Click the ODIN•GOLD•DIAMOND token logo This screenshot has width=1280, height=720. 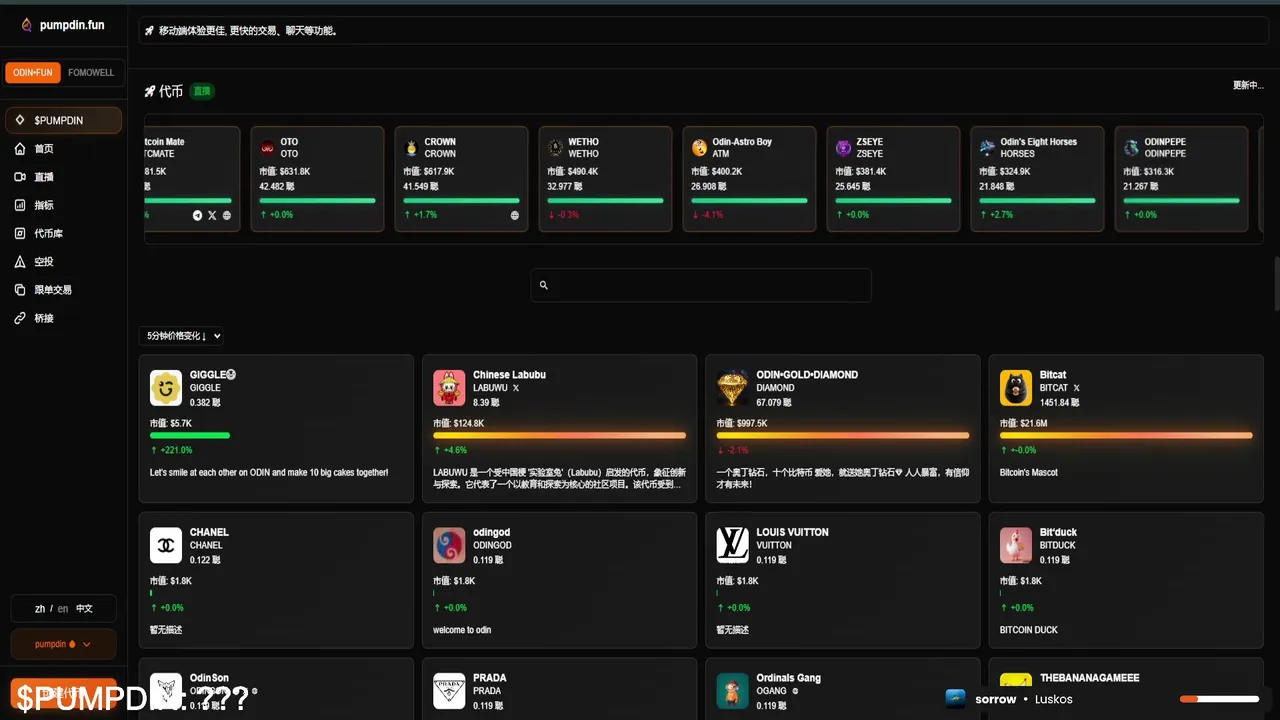pos(733,388)
